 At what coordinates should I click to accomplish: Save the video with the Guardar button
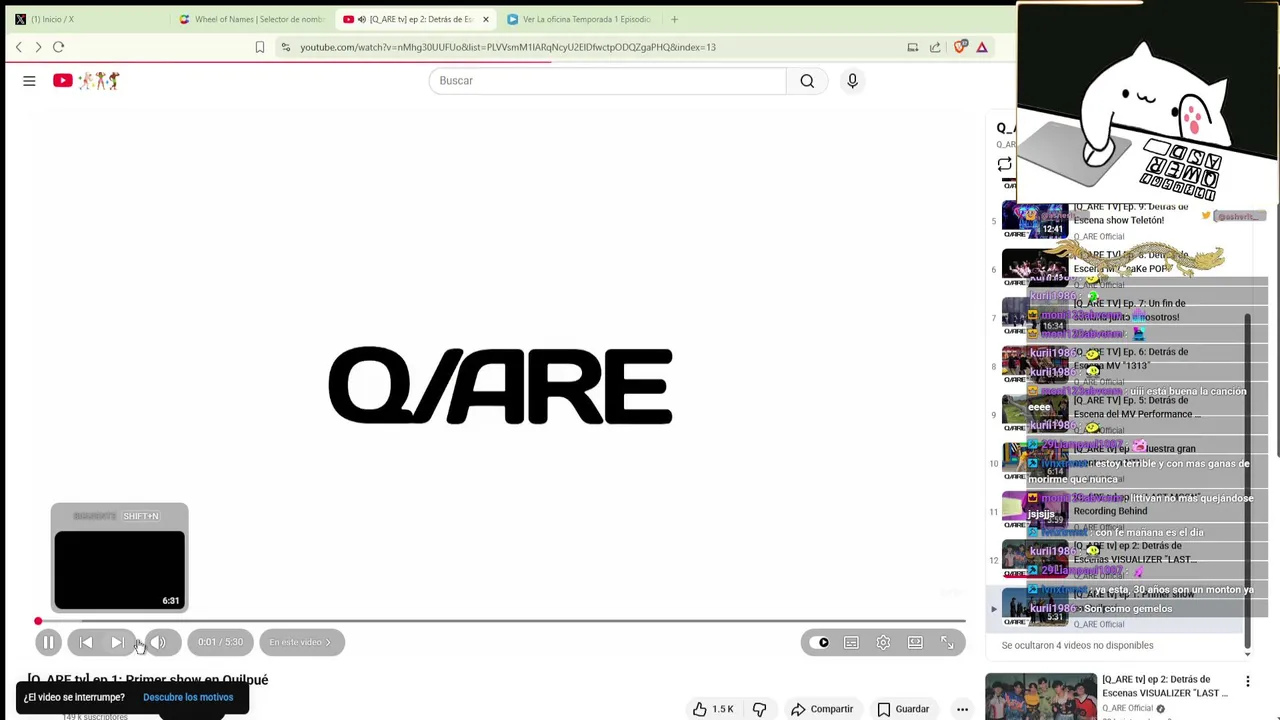(904, 709)
